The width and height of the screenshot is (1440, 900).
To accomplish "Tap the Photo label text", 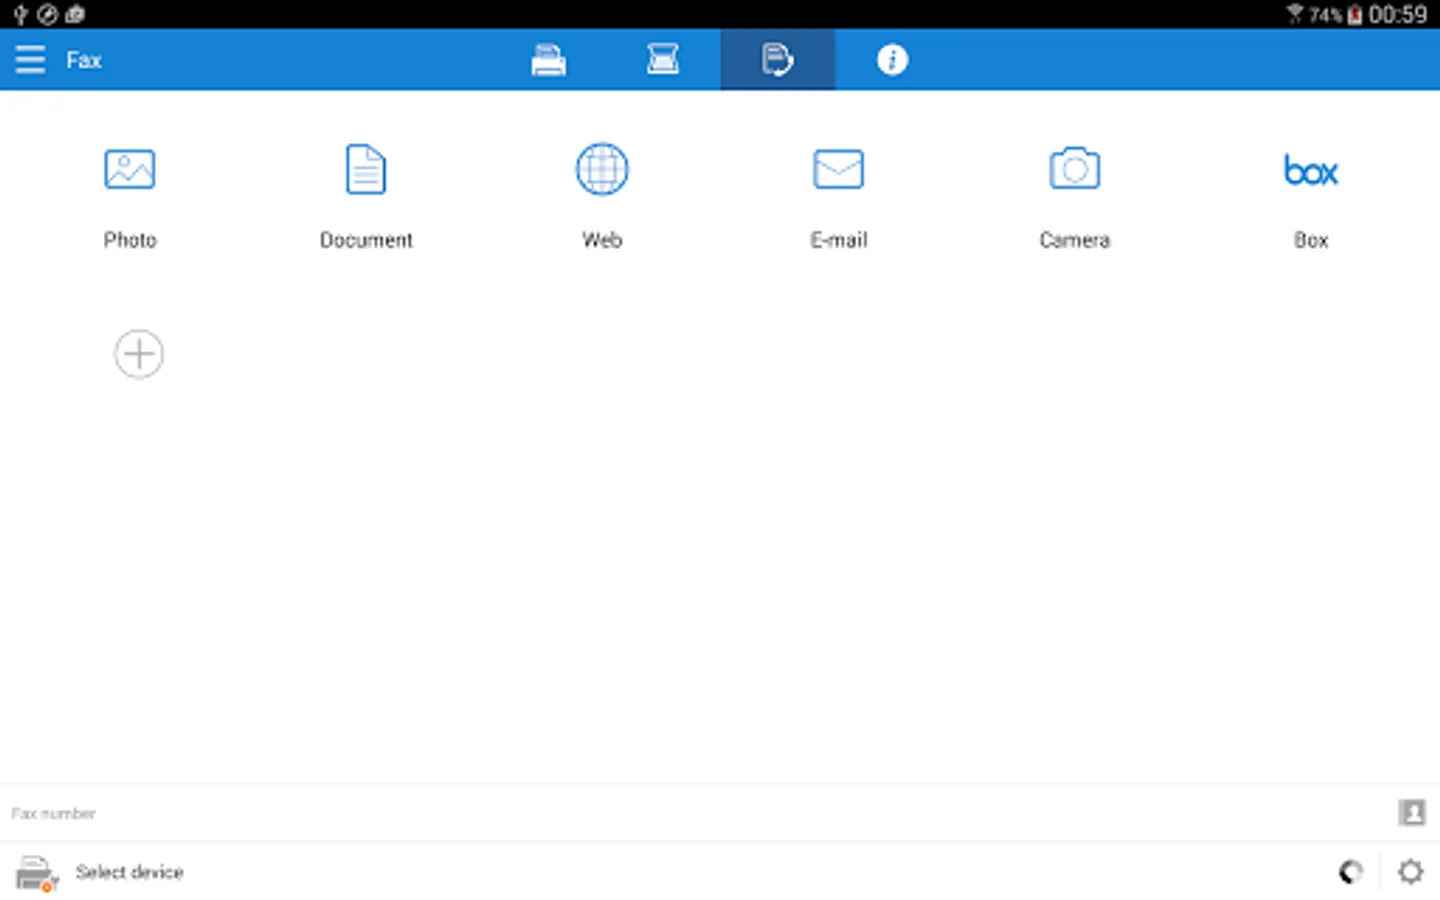I will pos(130,240).
